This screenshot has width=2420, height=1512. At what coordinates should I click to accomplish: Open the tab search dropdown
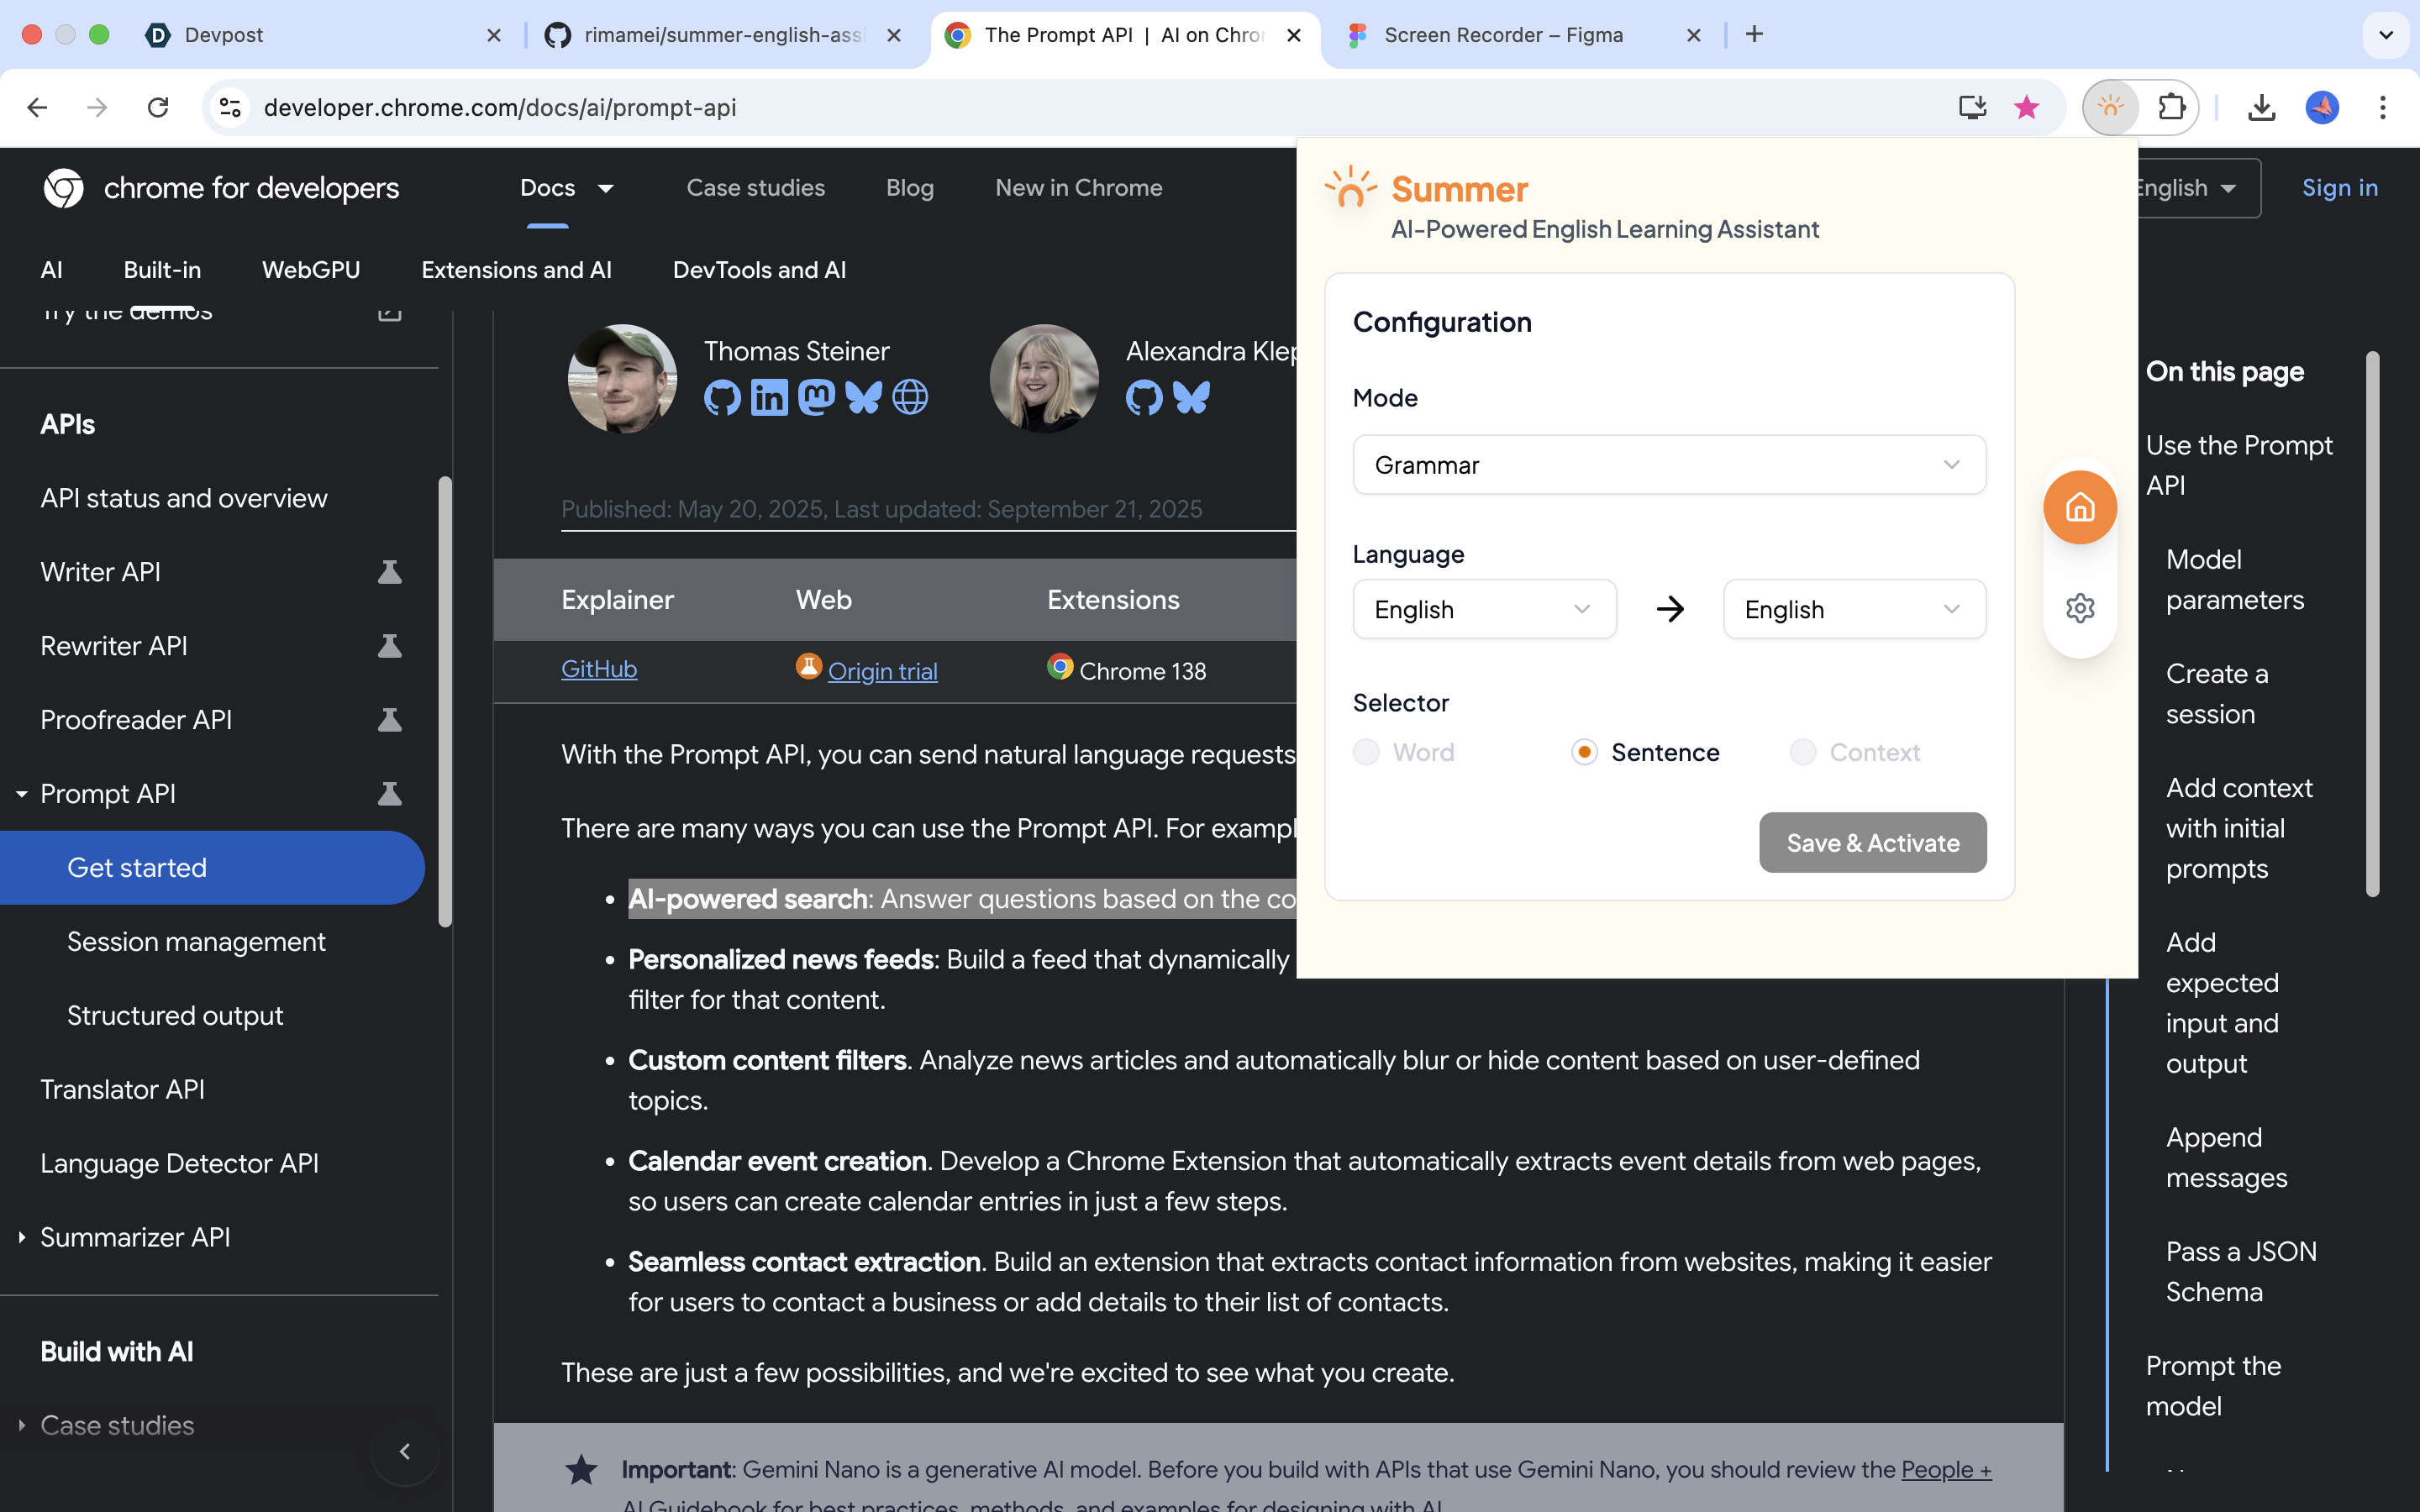[2386, 35]
